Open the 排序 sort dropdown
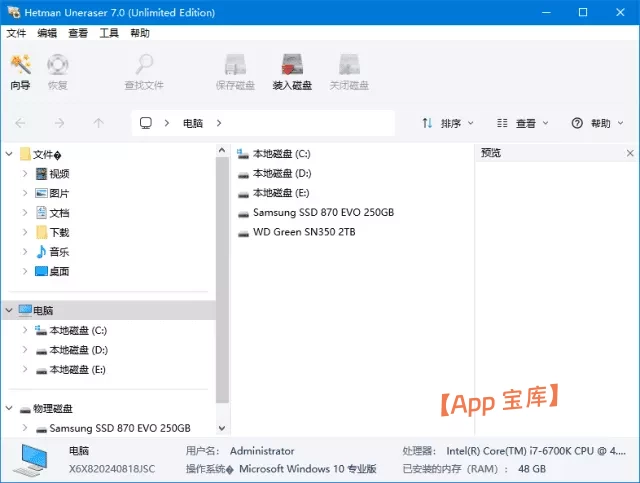The height and width of the screenshot is (483, 640). pos(448,123)
